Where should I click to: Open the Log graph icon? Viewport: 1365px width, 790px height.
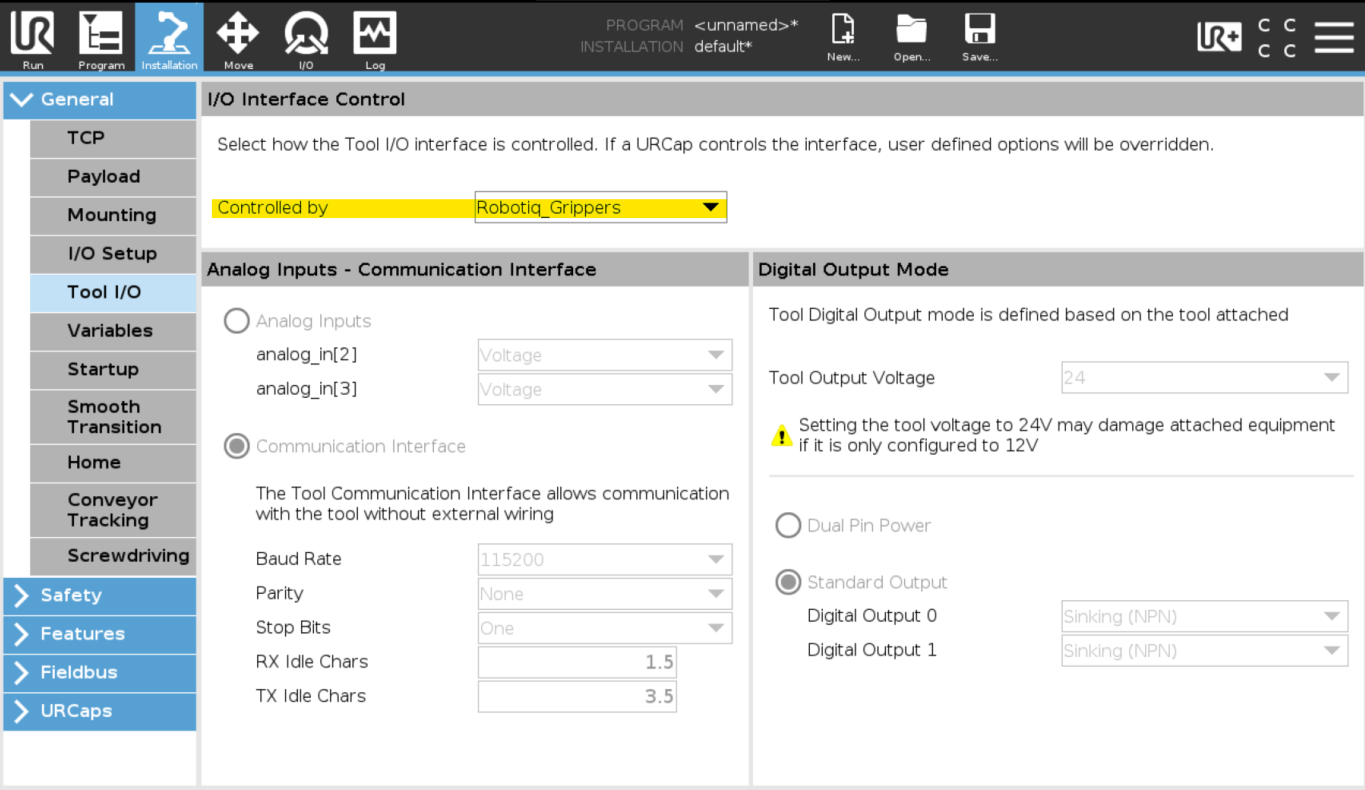[375, 33]
